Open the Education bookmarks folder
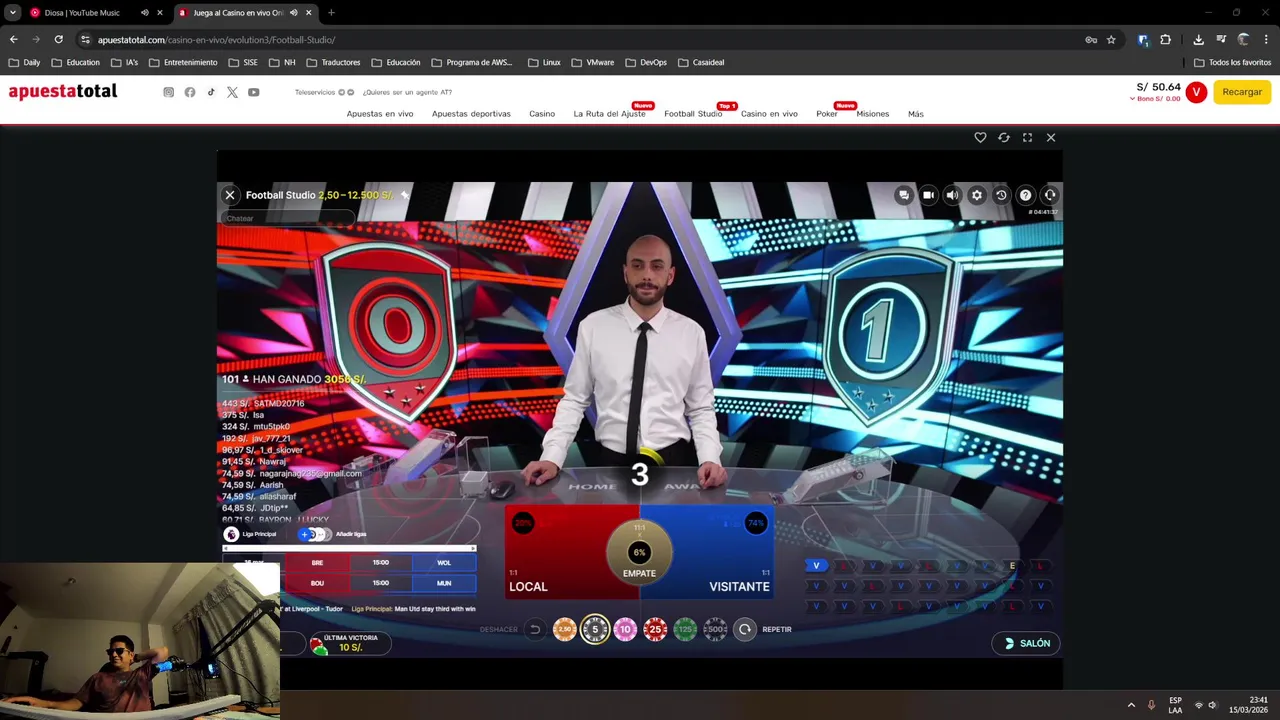 click(75, 62)
